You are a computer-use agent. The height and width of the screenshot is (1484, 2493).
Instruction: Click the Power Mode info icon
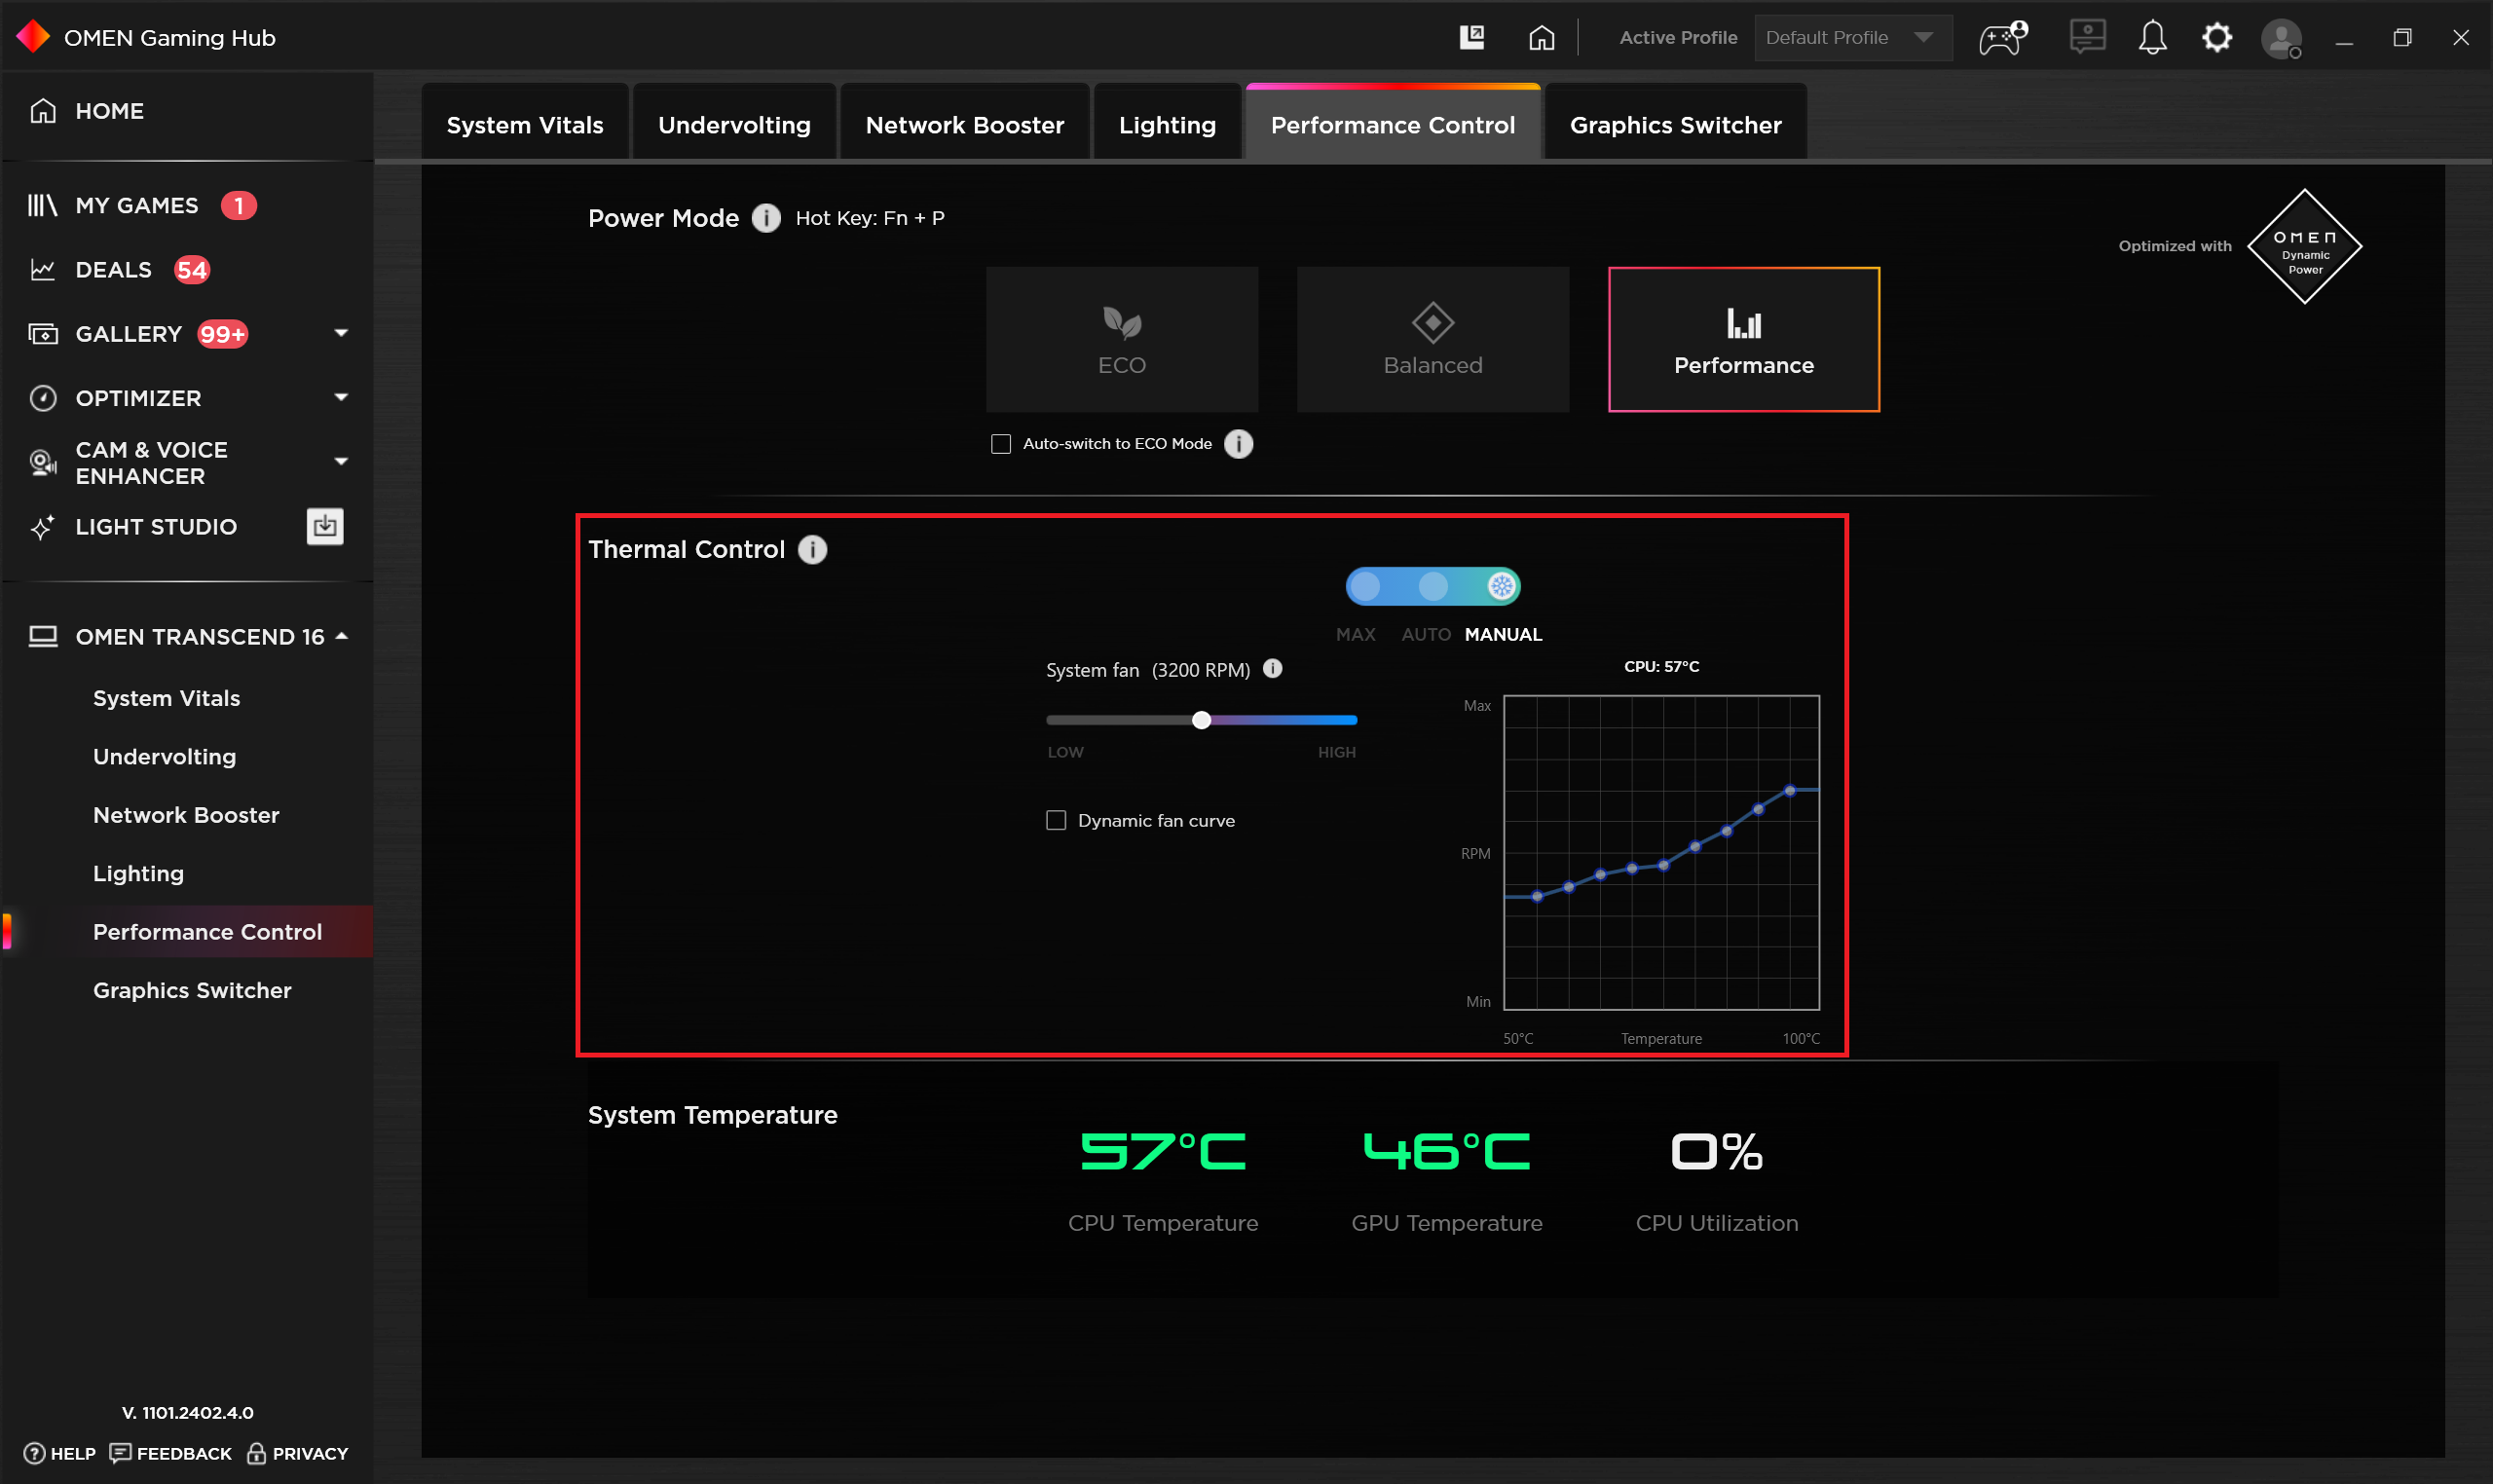tap(765, 218)
